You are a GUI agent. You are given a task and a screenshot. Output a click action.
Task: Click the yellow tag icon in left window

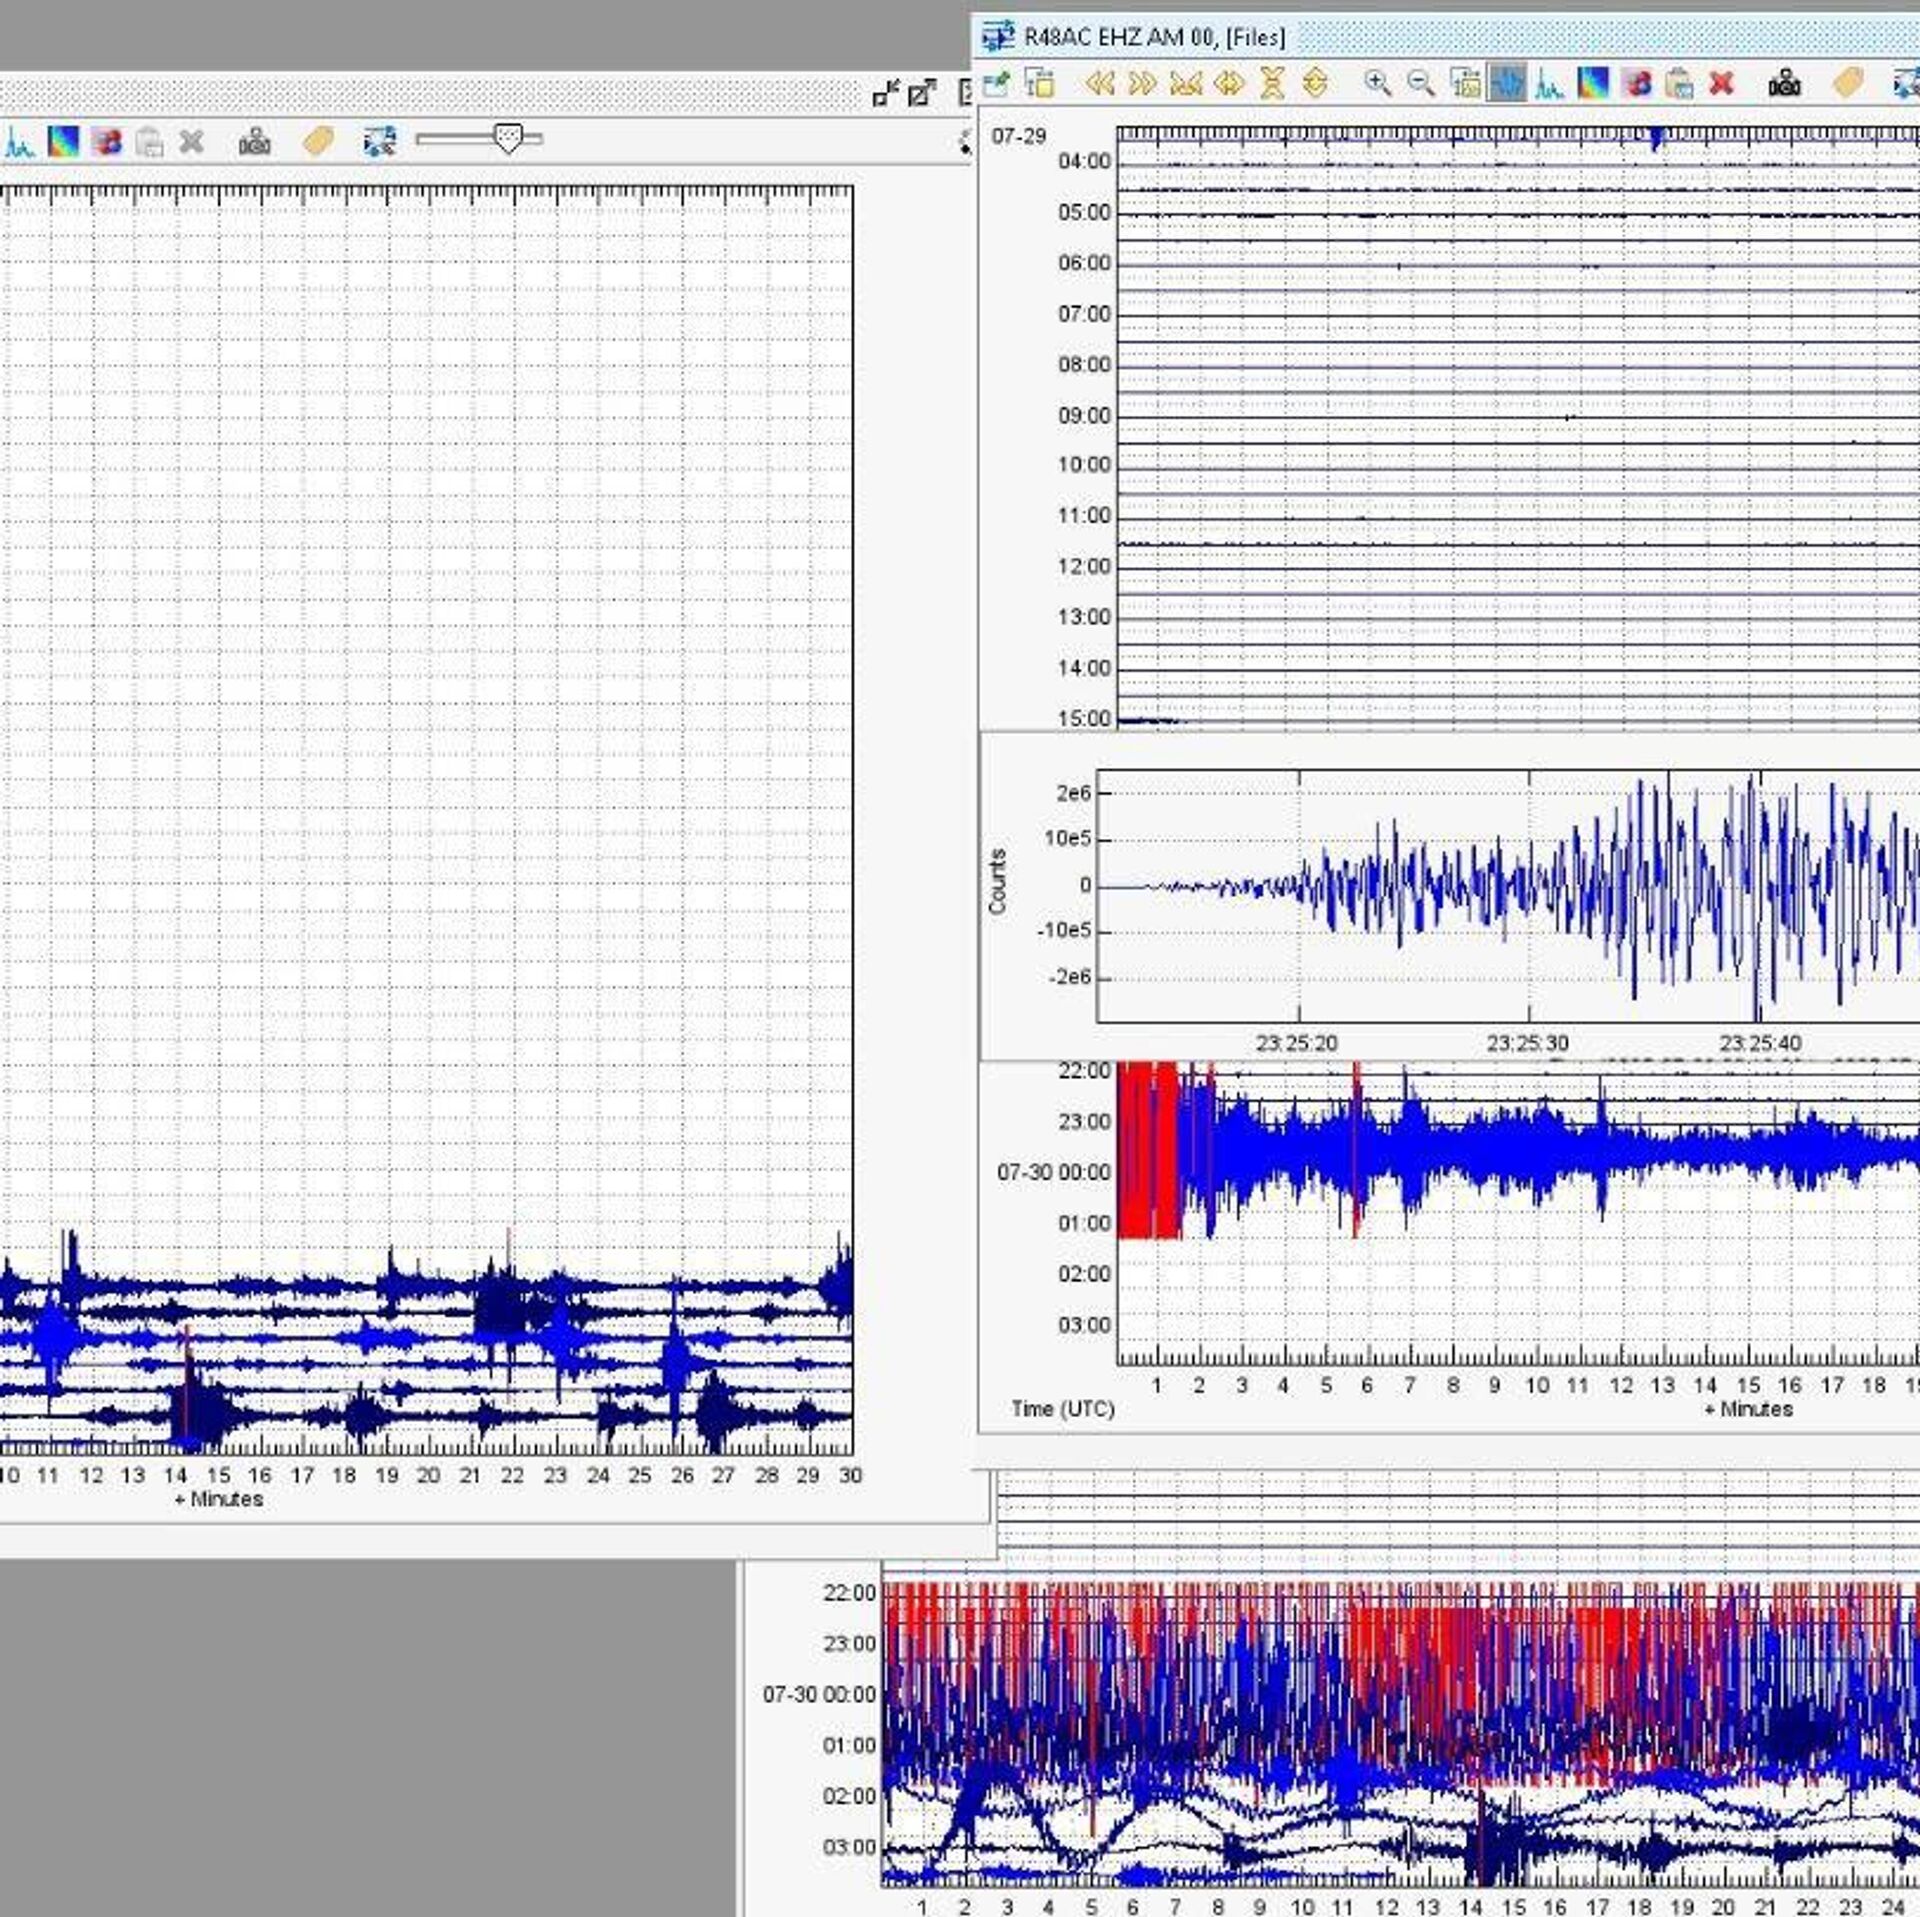pos(318,141)
